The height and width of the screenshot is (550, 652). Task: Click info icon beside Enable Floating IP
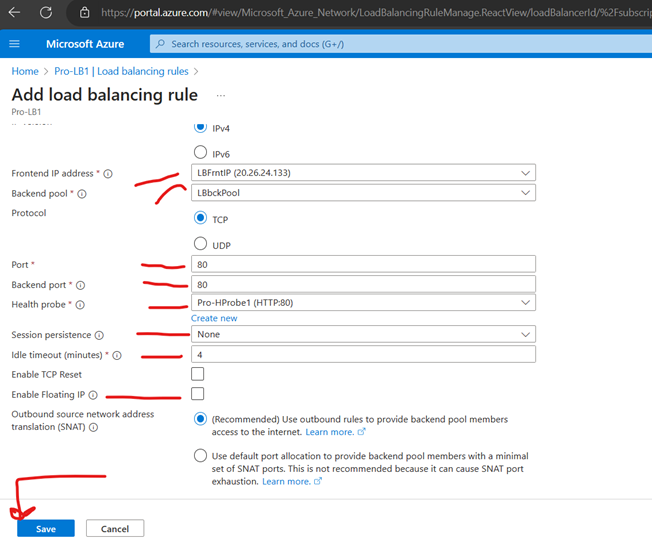point(93,395)
